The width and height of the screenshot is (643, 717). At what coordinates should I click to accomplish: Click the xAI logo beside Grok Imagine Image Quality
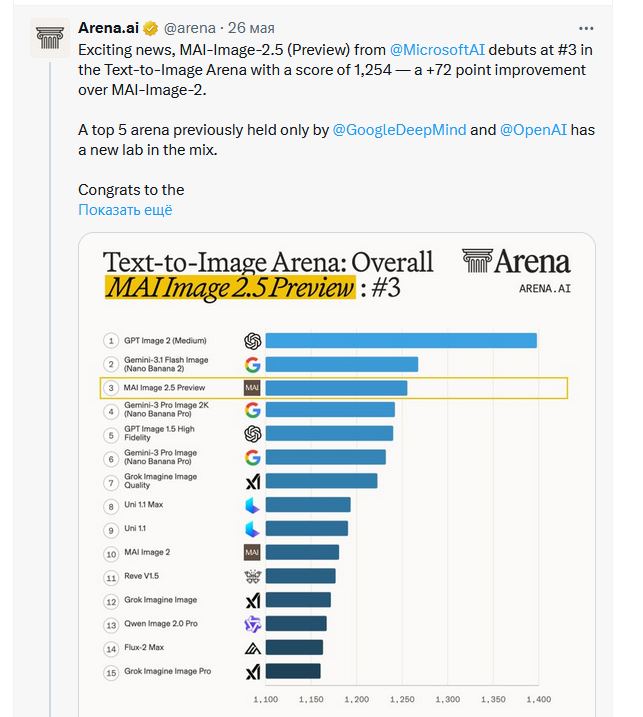tap(253, 482)
